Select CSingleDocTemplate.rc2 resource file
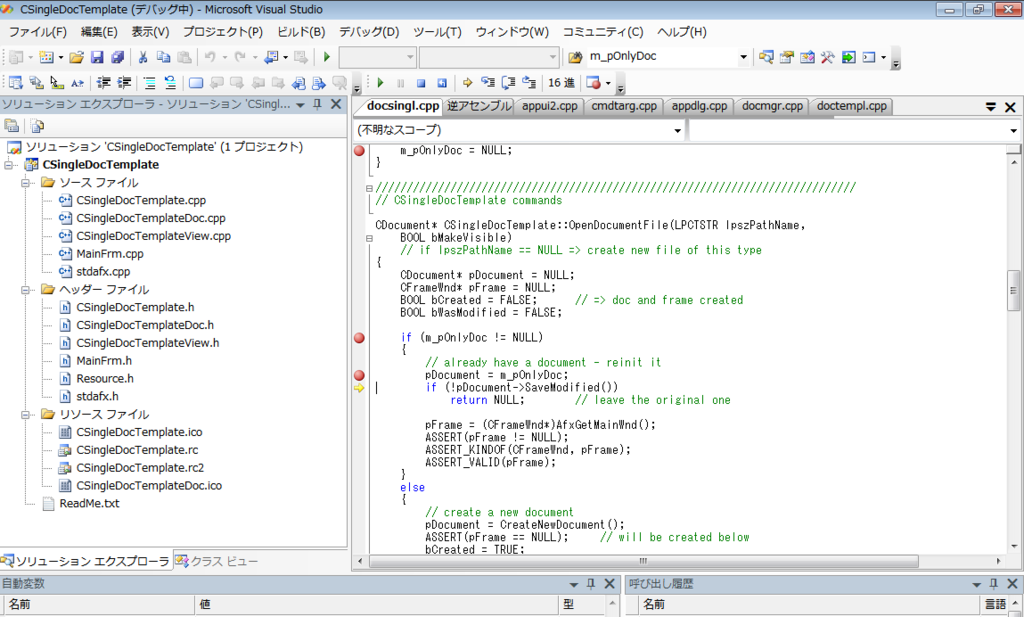This screenshot has height=617, width=1024. (140, 467)
